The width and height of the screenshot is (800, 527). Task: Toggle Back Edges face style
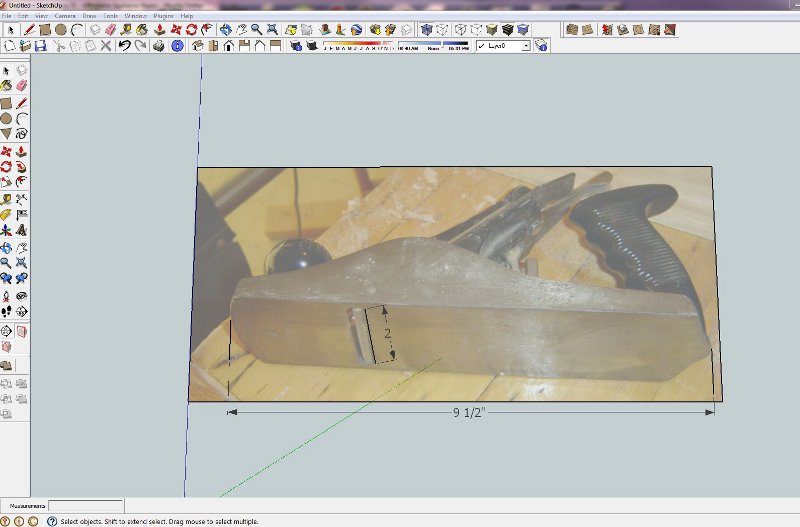point(442,30)
